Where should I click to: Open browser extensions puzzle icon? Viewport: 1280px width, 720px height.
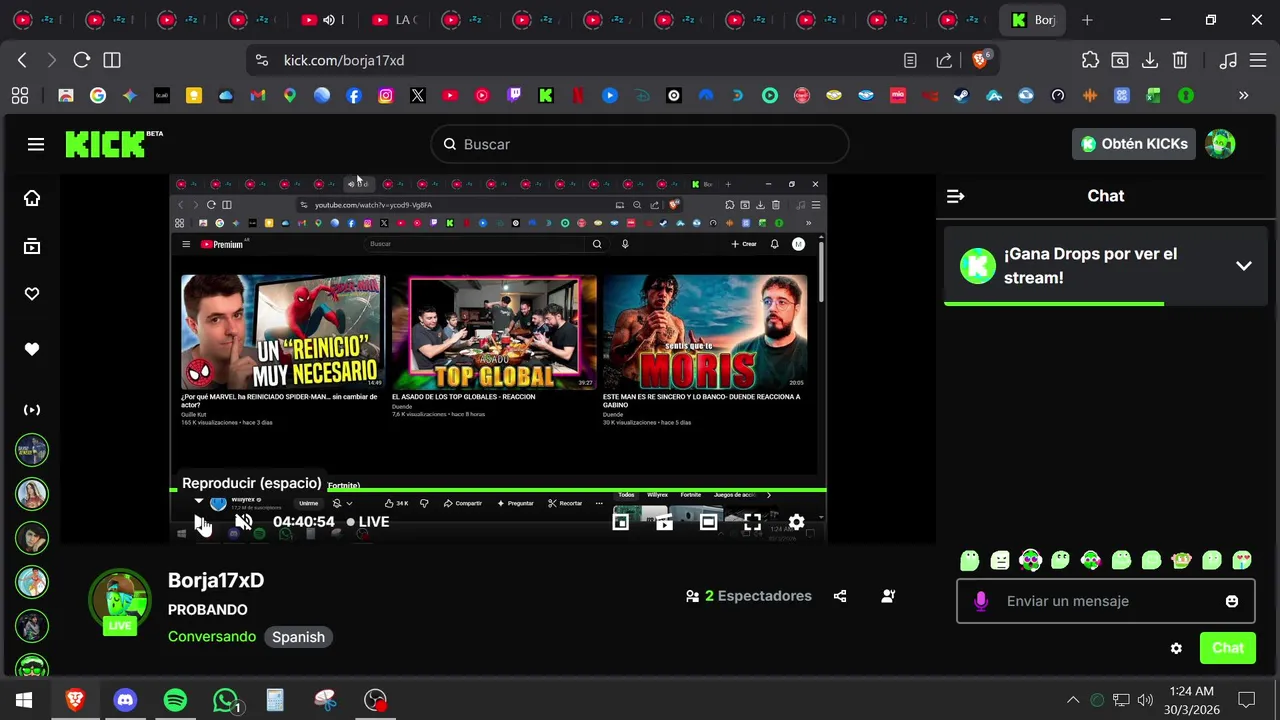click(1090, 60)
